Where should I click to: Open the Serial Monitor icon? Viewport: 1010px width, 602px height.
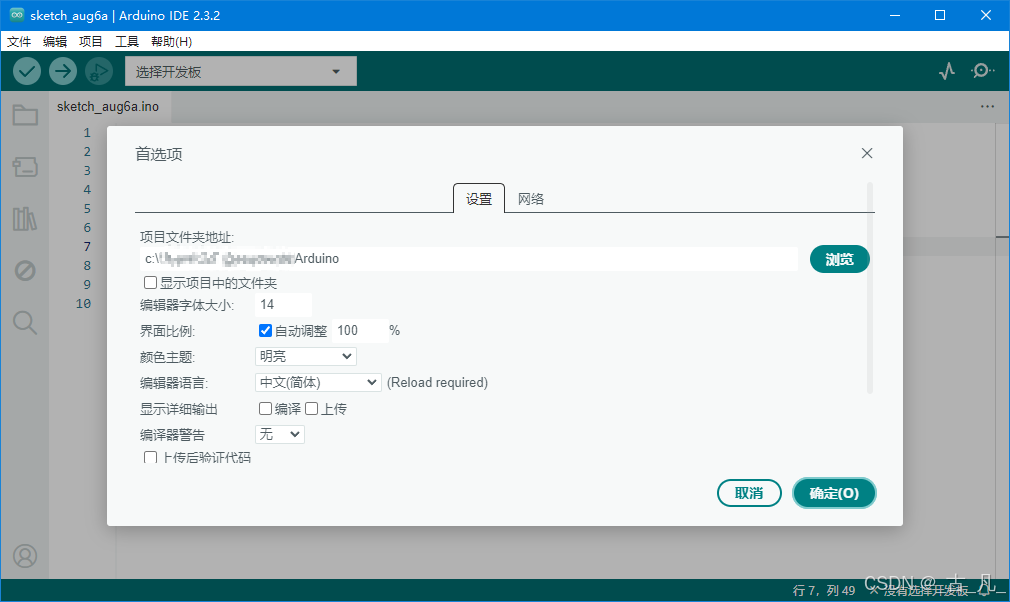click(x=982, y=71)
